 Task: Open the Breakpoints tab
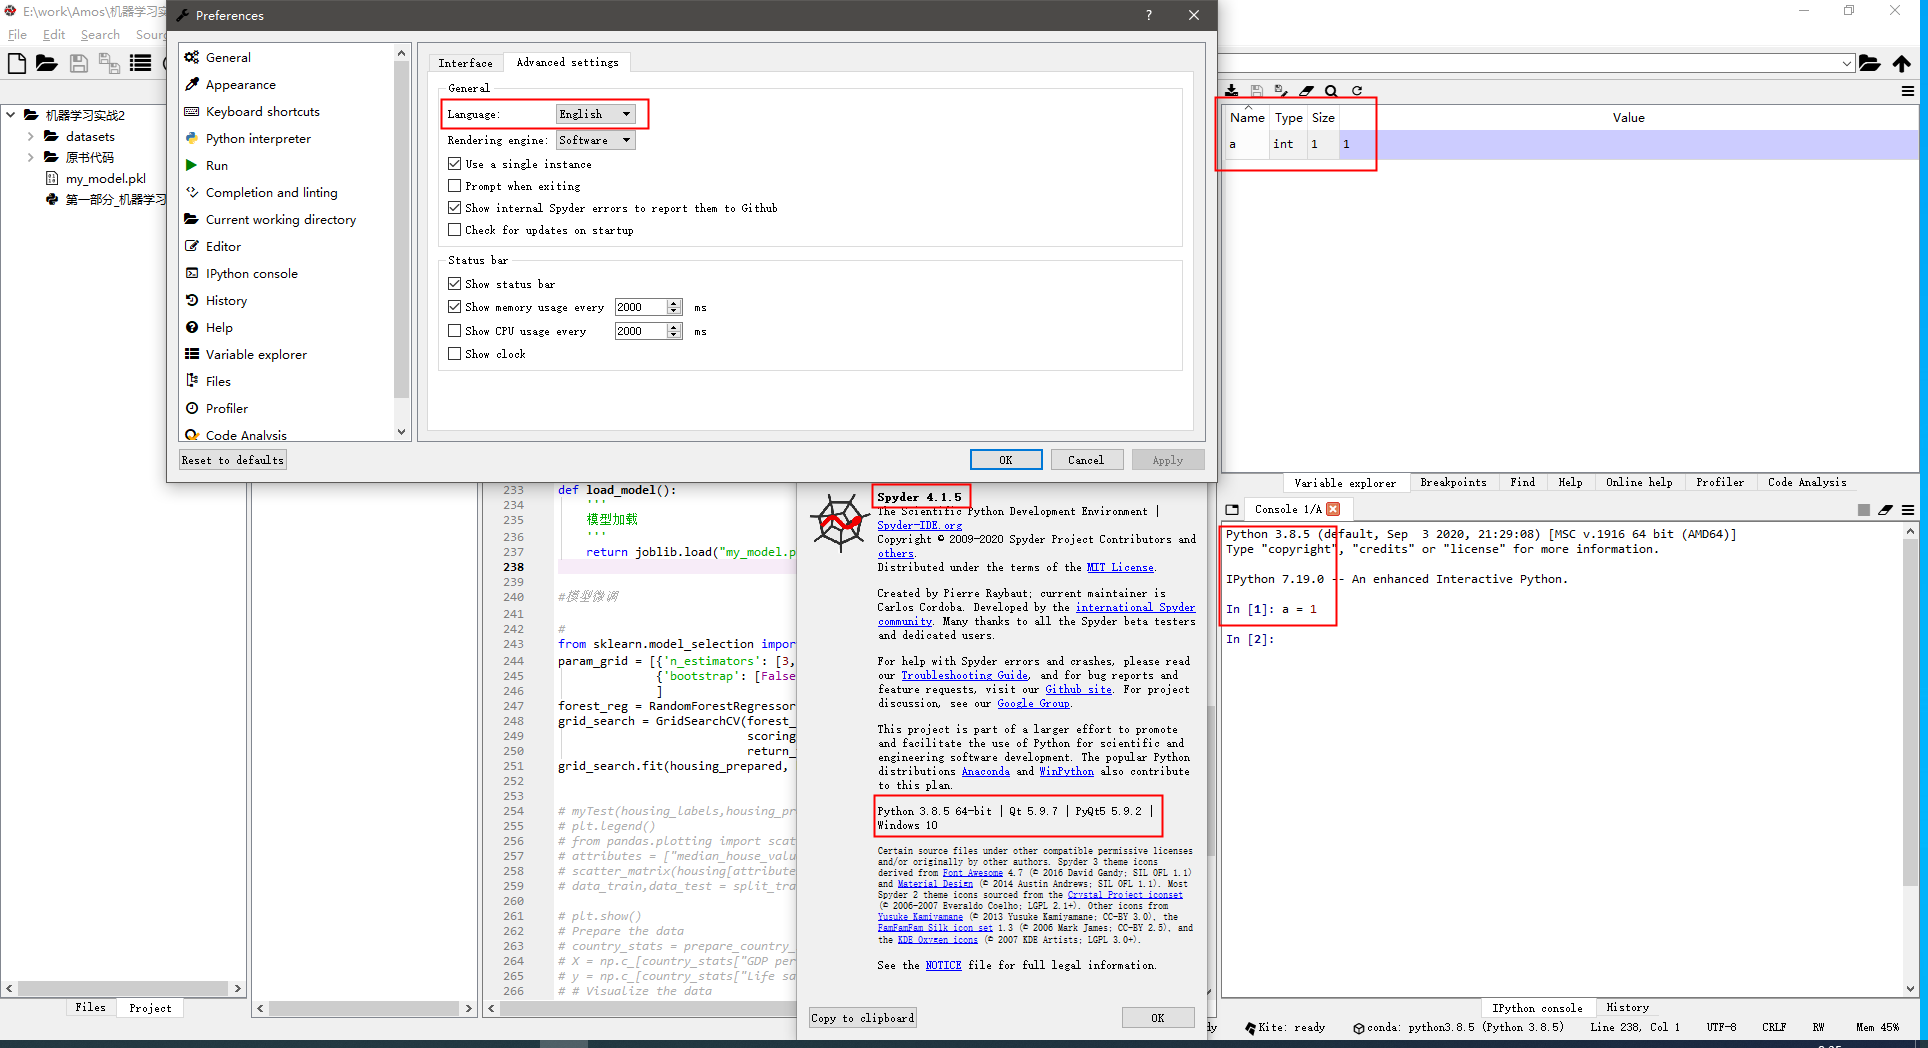(1452, 482)
